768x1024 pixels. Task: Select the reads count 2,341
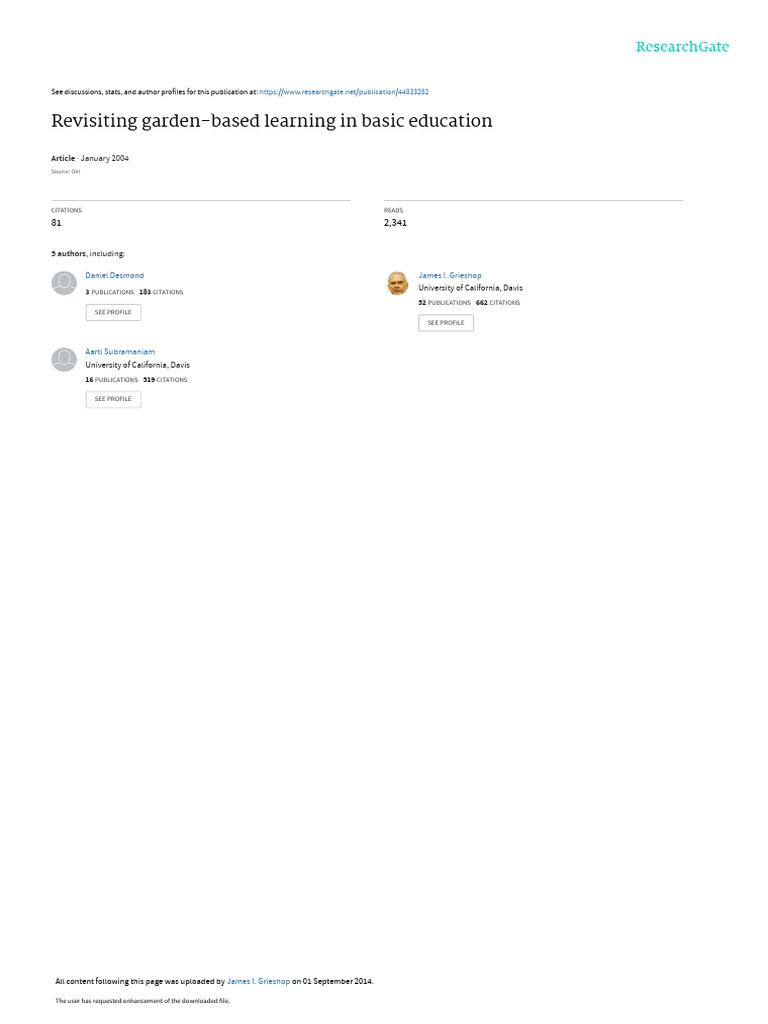click(395, 223)
